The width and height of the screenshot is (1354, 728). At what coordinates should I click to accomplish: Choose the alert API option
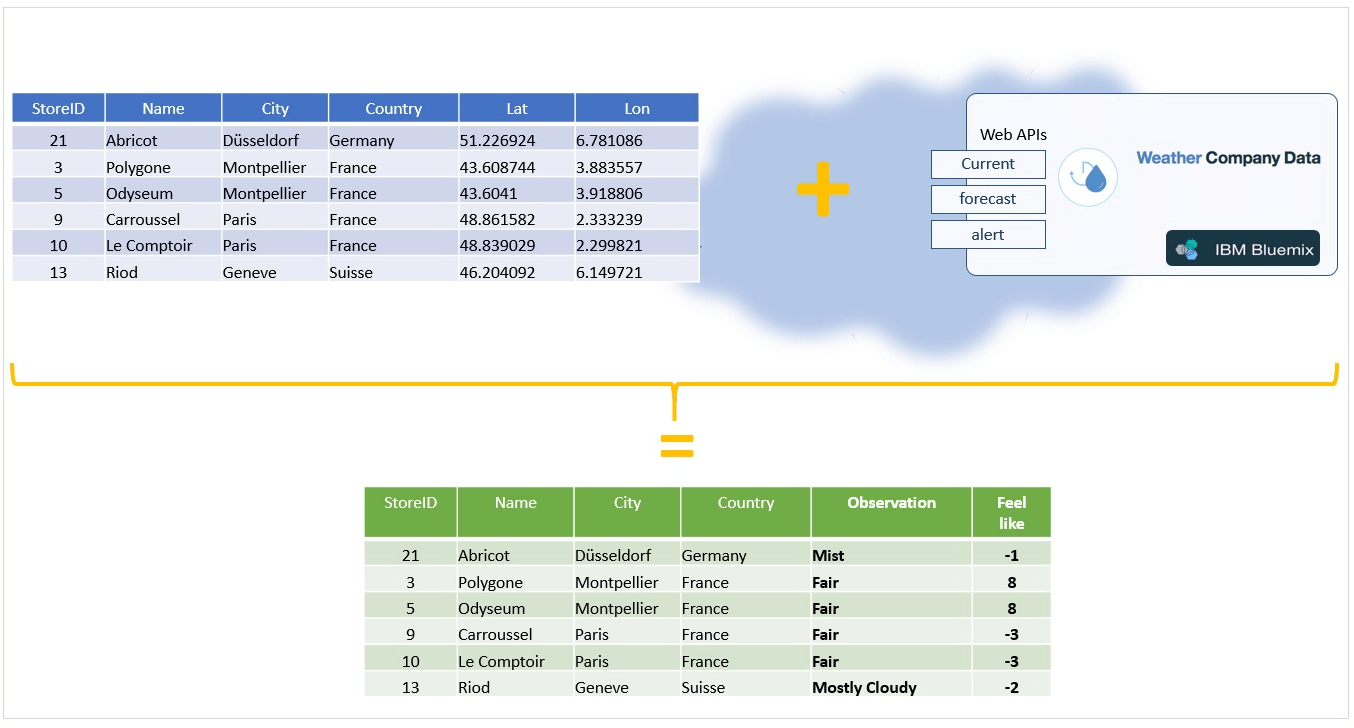coord(988,234)
